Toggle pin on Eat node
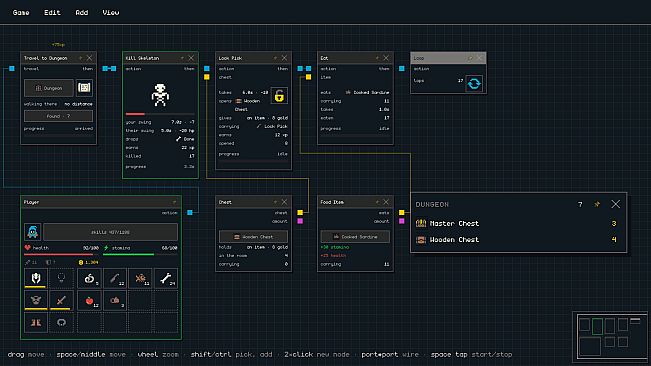 377,58
